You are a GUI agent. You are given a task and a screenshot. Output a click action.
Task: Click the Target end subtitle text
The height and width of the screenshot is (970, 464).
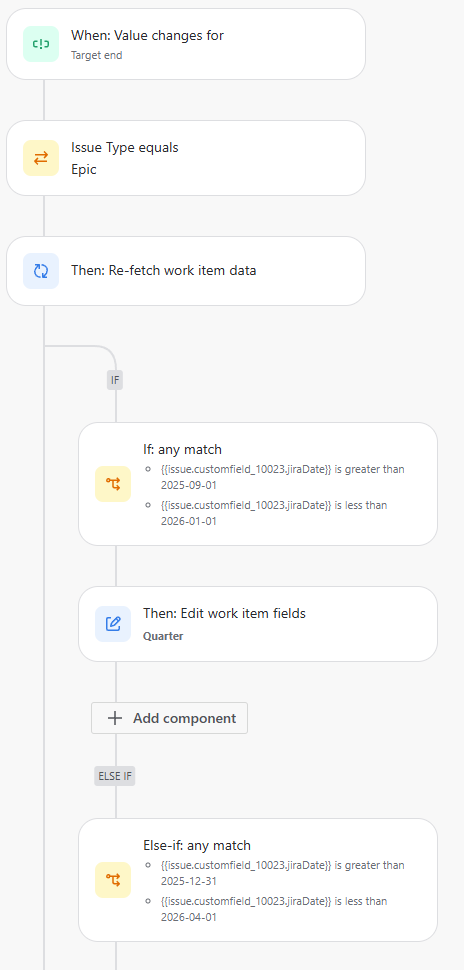[x=97, y=55]
